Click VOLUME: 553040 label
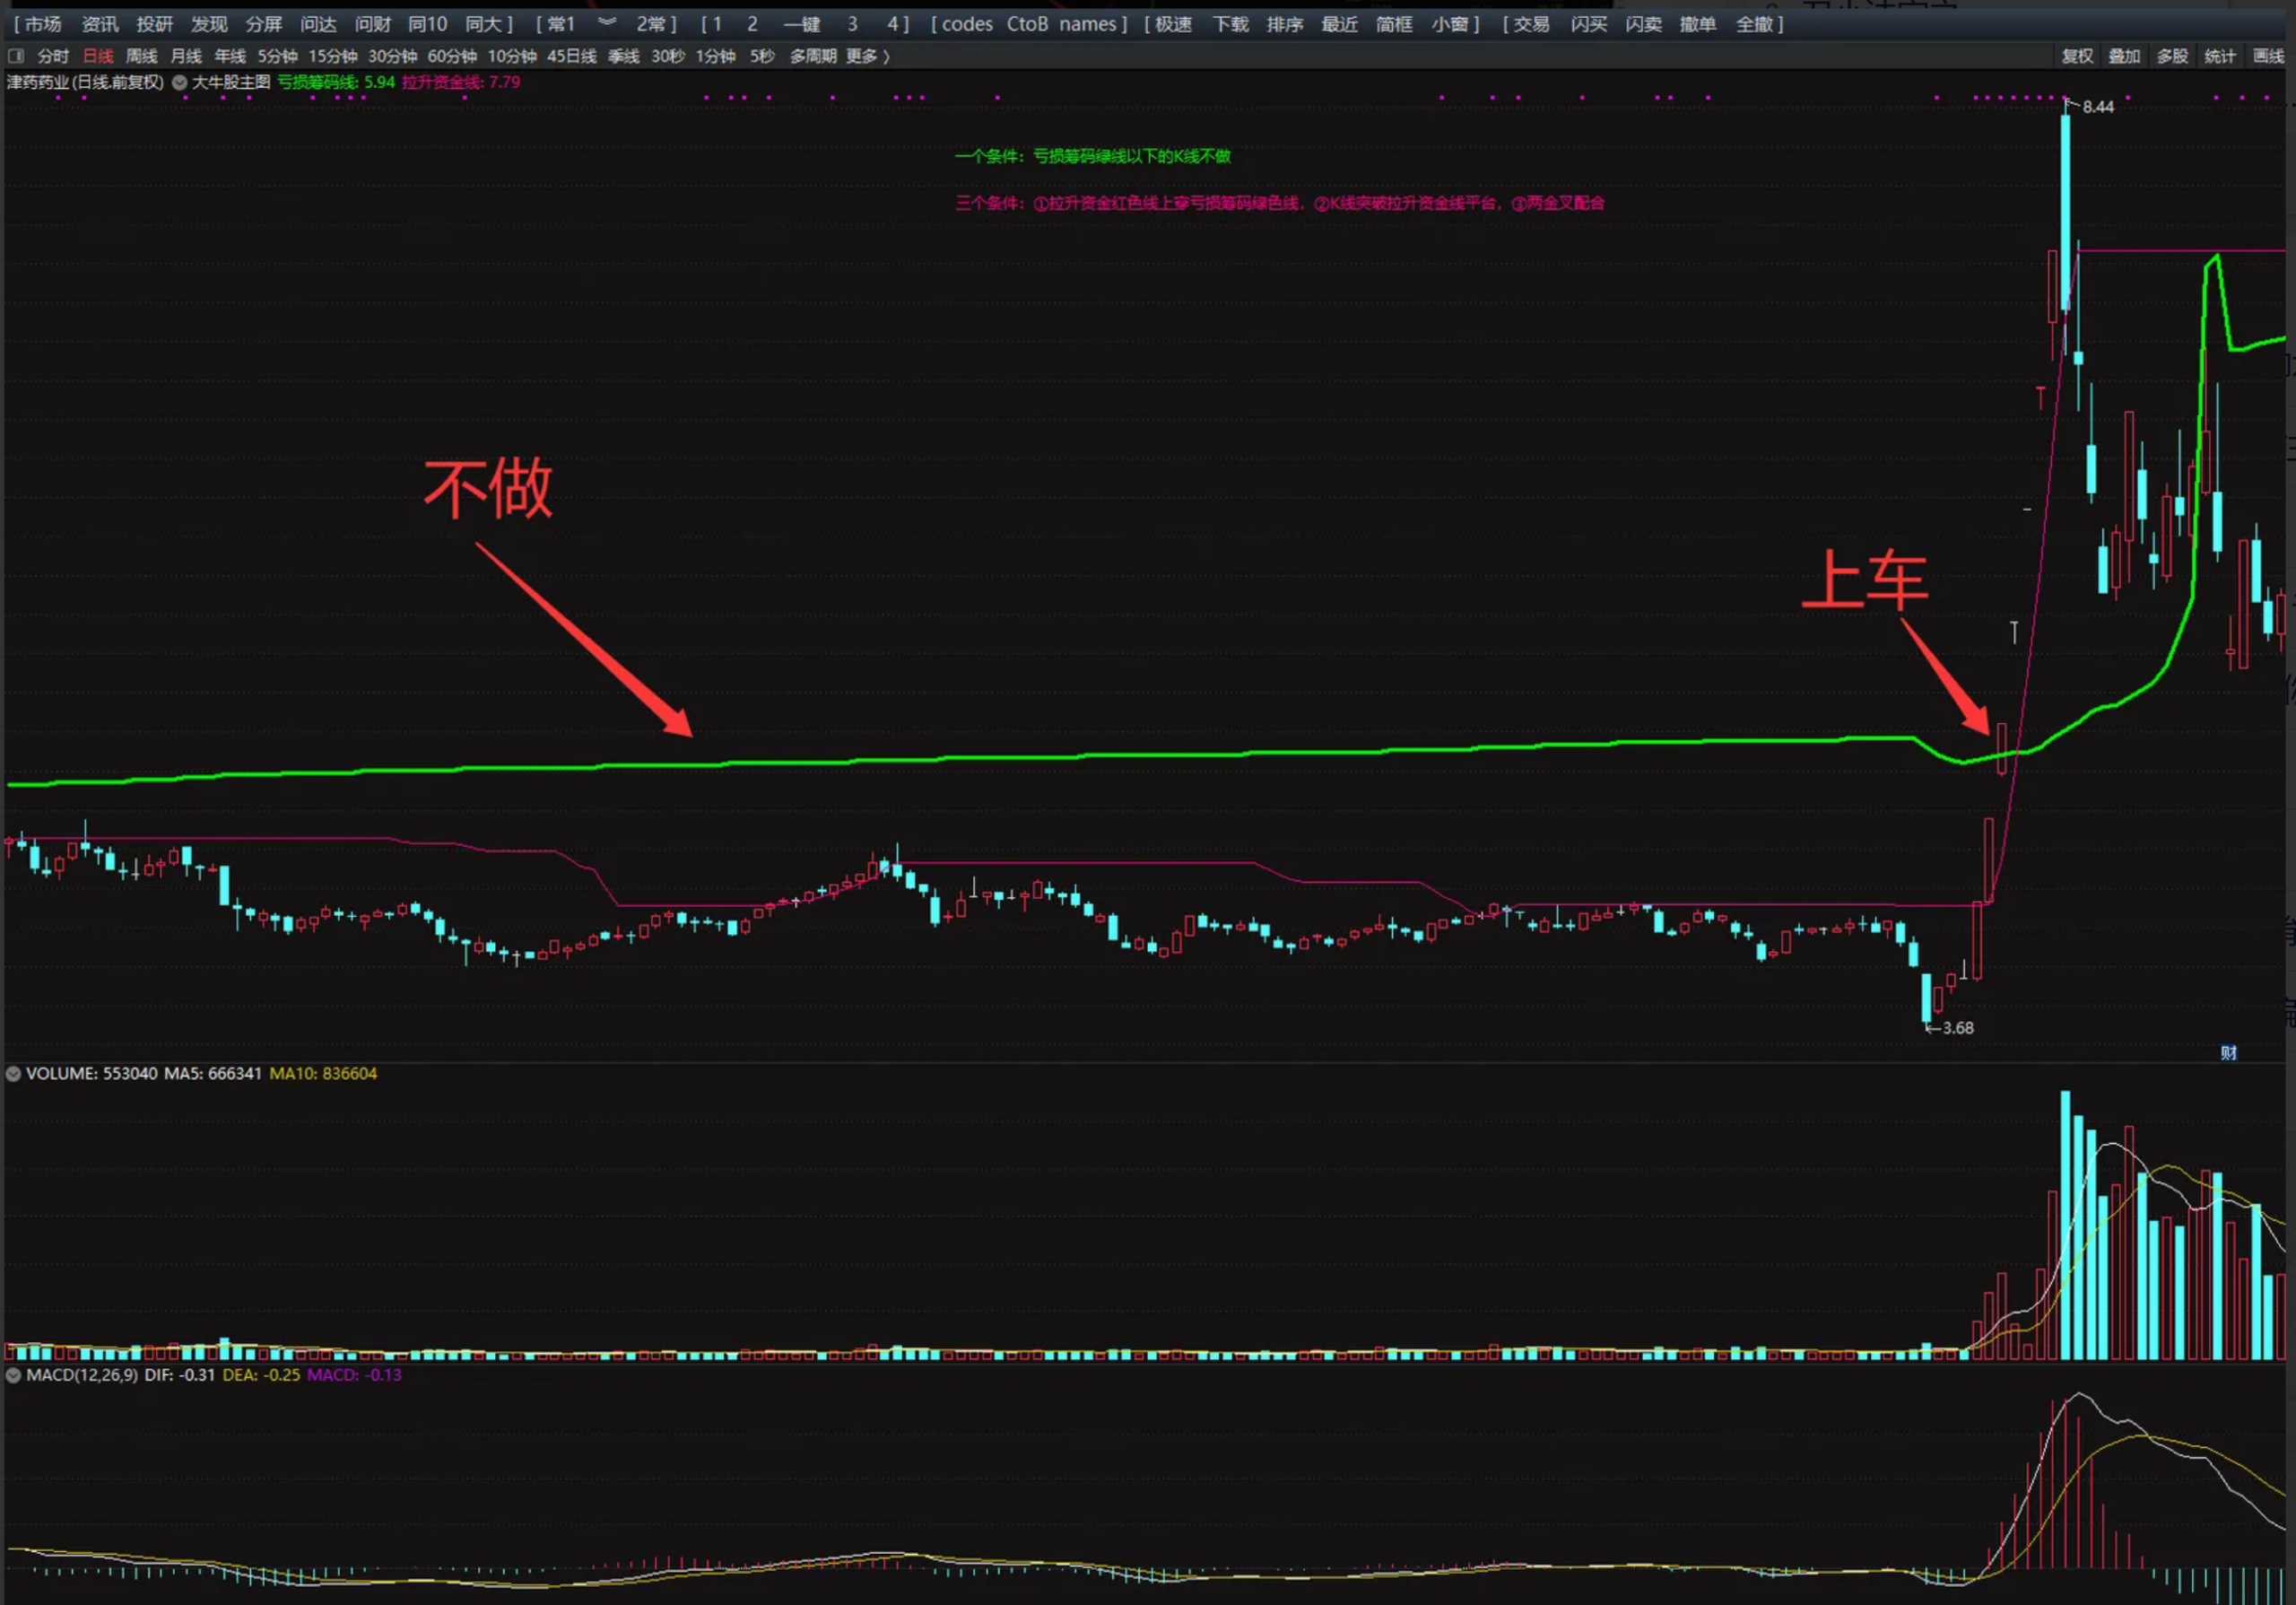The width and height of the screenshot is (2296, 1605). 92,1074
